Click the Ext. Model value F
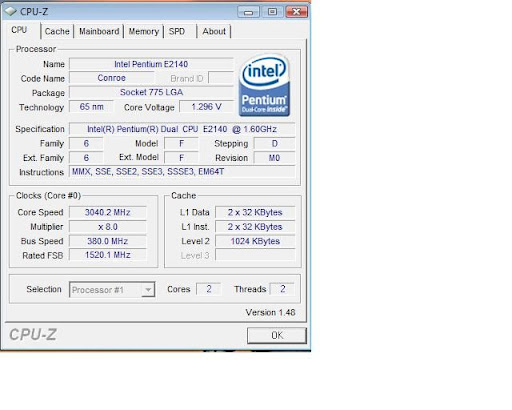The width and height of the screenshot is (512, 410). click(181, 158)
